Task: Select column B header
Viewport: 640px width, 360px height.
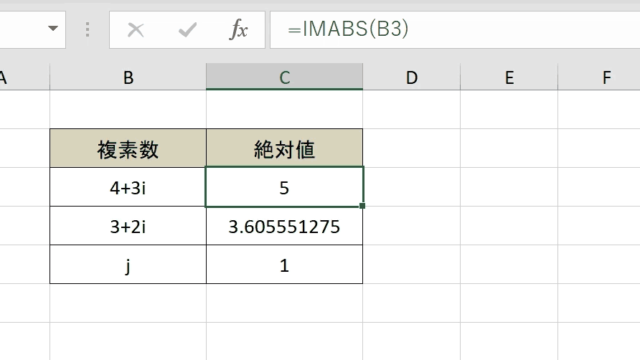Action: click(128, 77)
